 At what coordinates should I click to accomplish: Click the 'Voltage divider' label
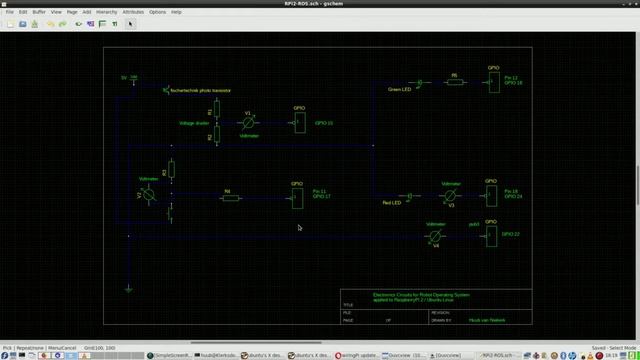coord(194,123)
